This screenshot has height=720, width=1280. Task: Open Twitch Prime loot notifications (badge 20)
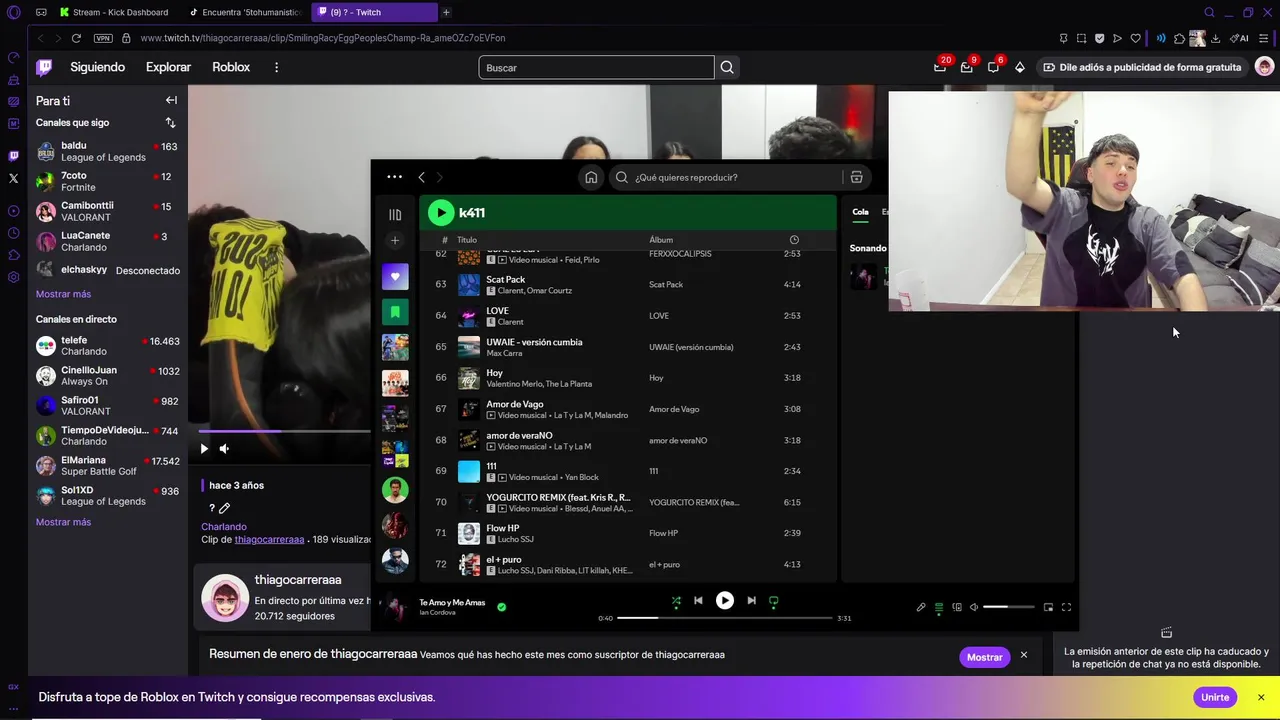[940, 67]
